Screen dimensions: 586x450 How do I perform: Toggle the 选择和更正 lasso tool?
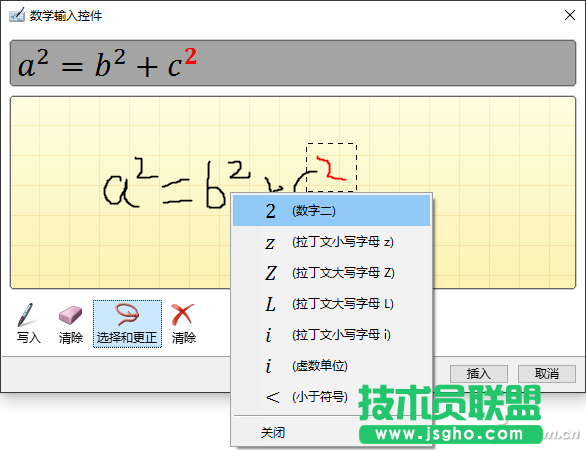127,324
